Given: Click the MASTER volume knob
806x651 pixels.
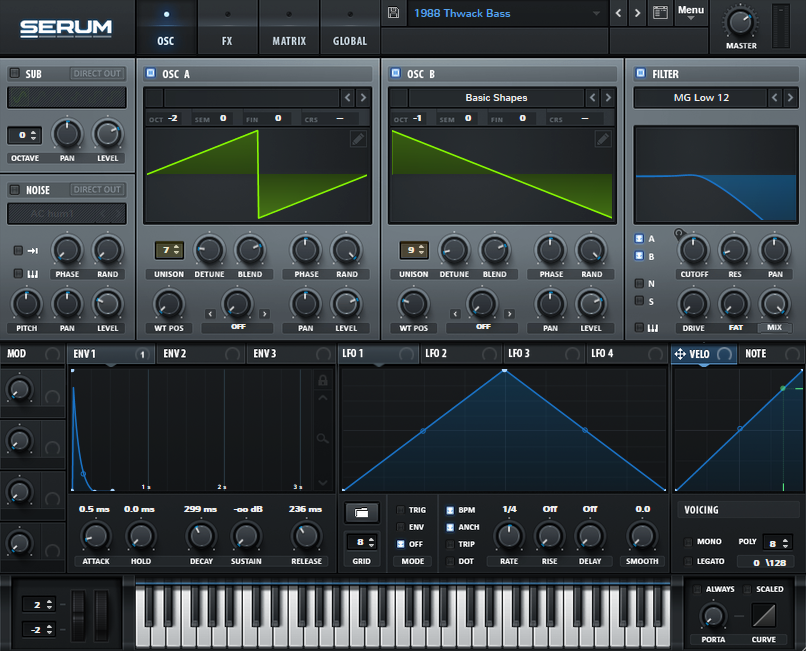Looking at the screenshot, I should 741,21.
